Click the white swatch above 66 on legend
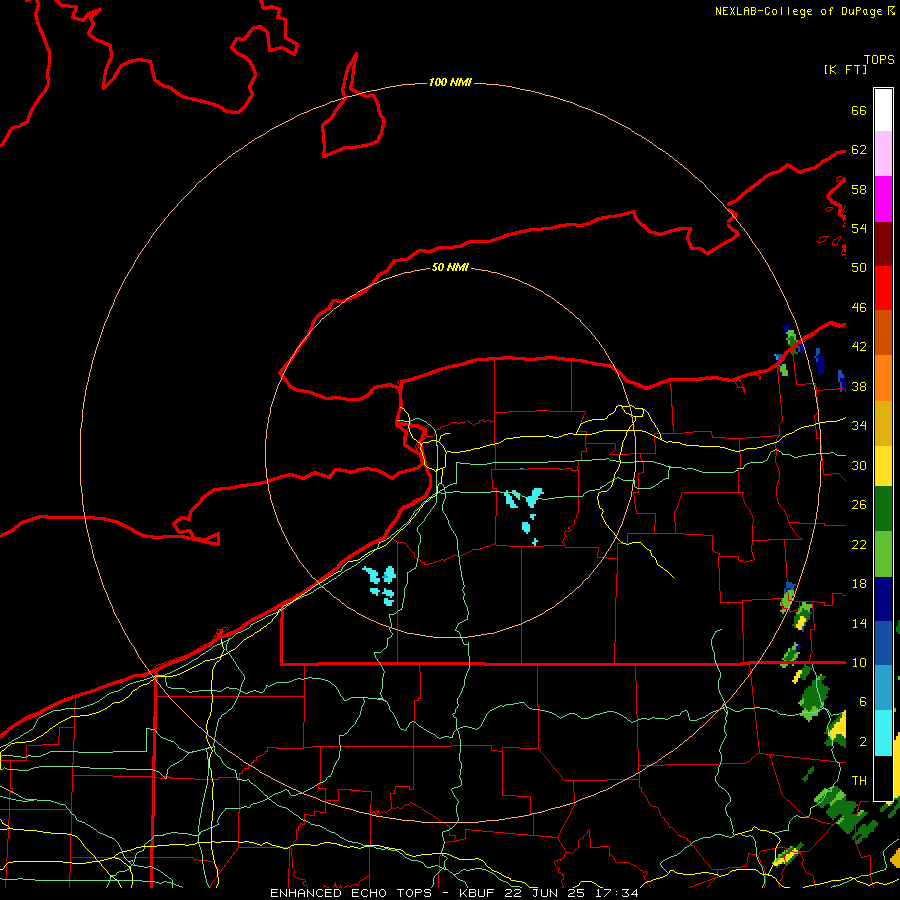 coord(883,110)
